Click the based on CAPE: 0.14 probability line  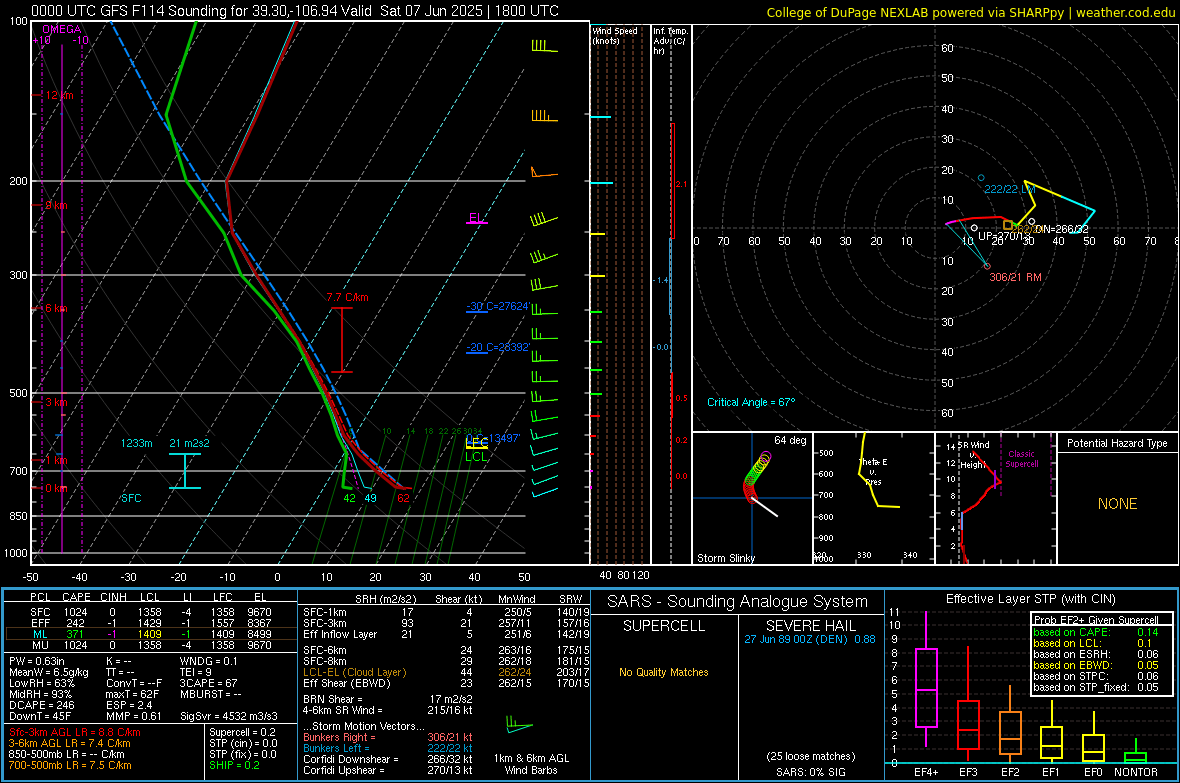pos(1095,632)
